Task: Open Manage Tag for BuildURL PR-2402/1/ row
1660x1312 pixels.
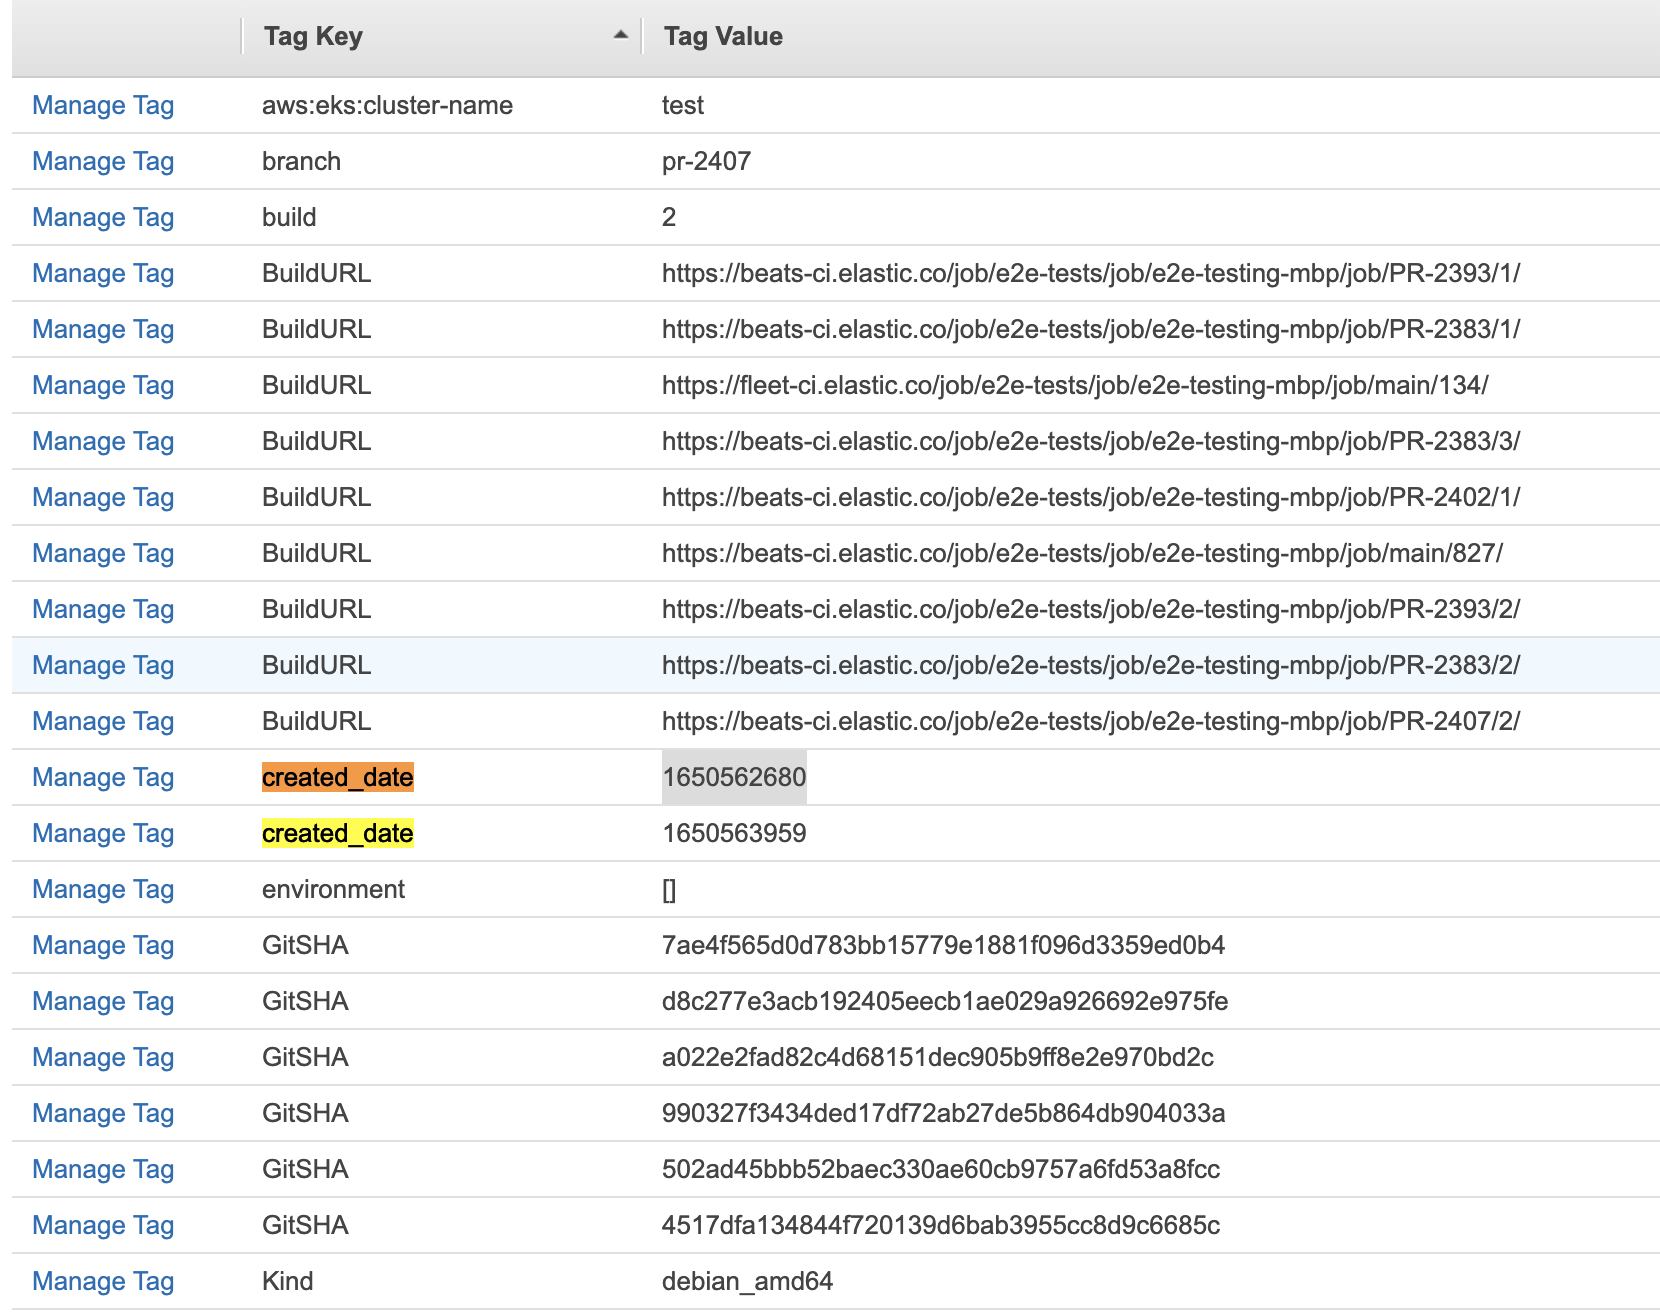Action: [103, 497]
